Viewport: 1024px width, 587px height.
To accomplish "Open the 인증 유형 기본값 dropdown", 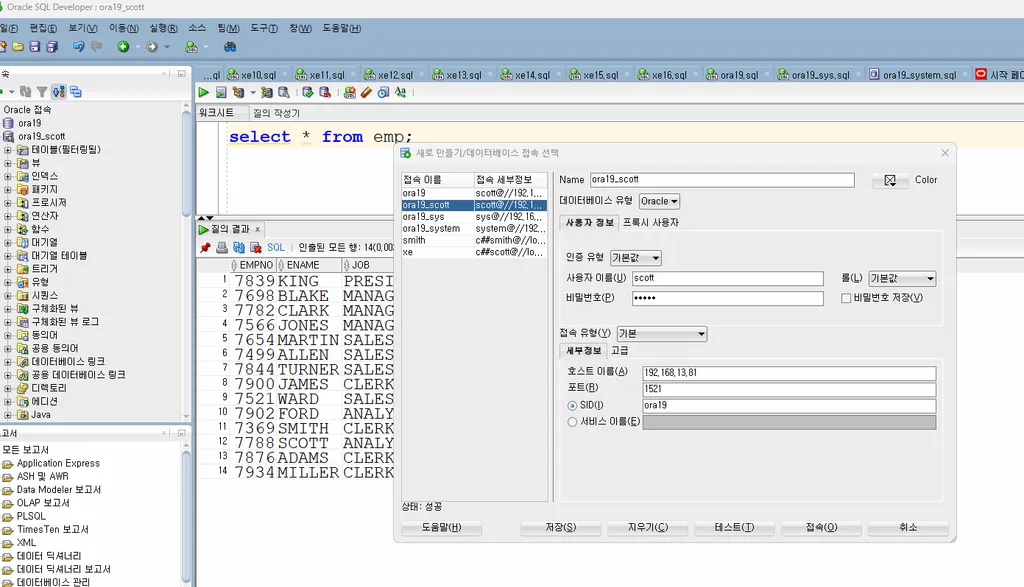I will [636, 258].
